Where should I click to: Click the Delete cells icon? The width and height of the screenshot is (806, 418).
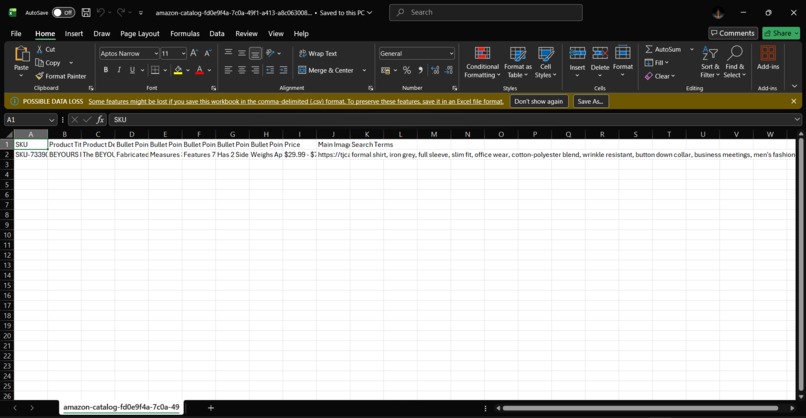click(x=600, y=53)
